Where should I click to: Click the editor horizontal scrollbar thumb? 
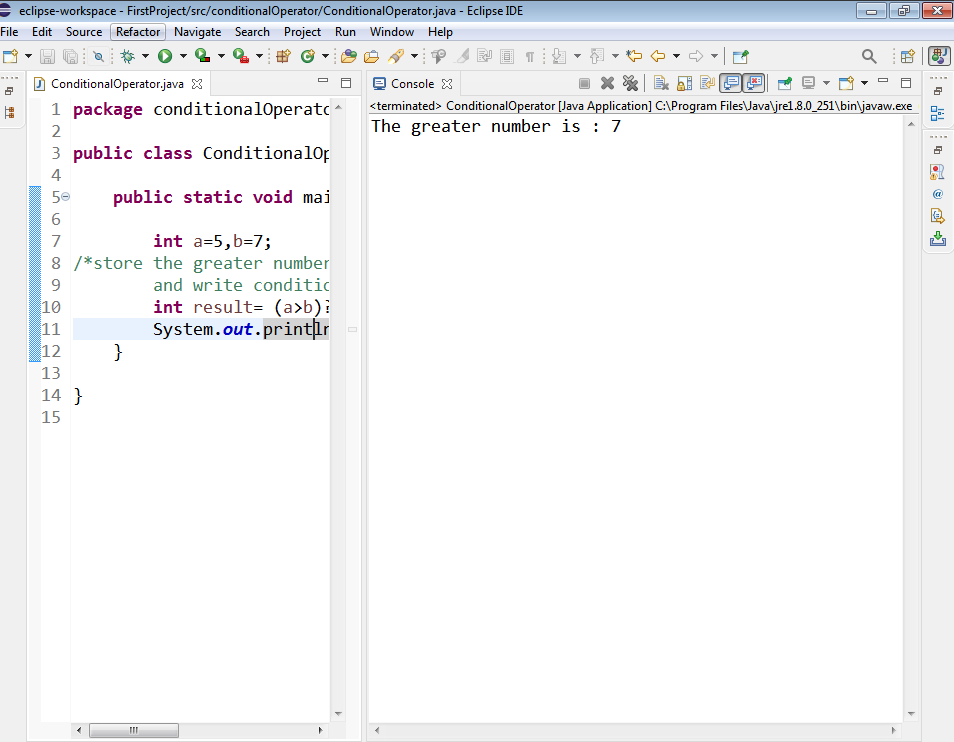pyautogui.click(x=134, y=730)
